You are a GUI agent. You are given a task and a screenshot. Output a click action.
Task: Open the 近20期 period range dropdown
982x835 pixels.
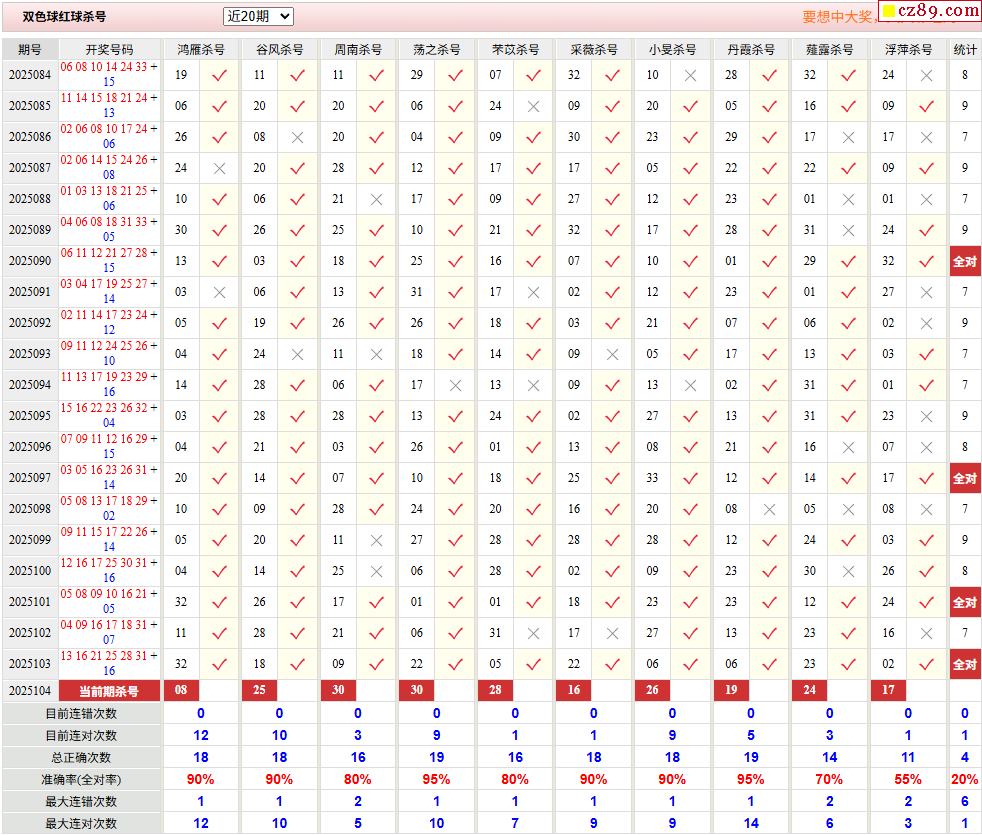tap(258, 16)
